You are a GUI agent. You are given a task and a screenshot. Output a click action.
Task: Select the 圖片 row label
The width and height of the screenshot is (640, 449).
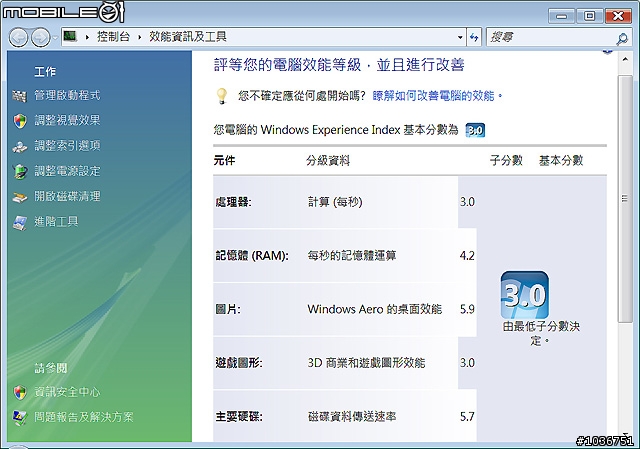pyautogui.click(x=228, y=309)
